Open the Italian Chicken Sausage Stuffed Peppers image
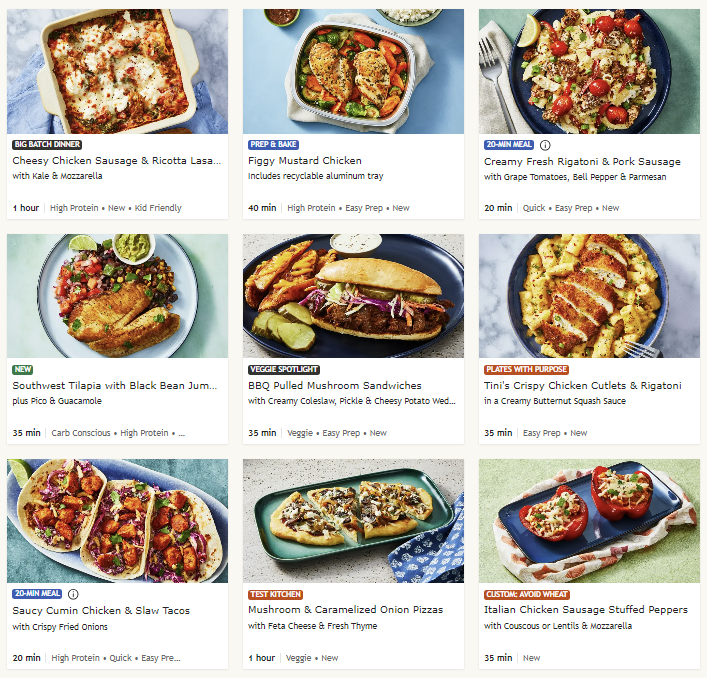Screen dimensions: 707x678 [x=589, y=521]
